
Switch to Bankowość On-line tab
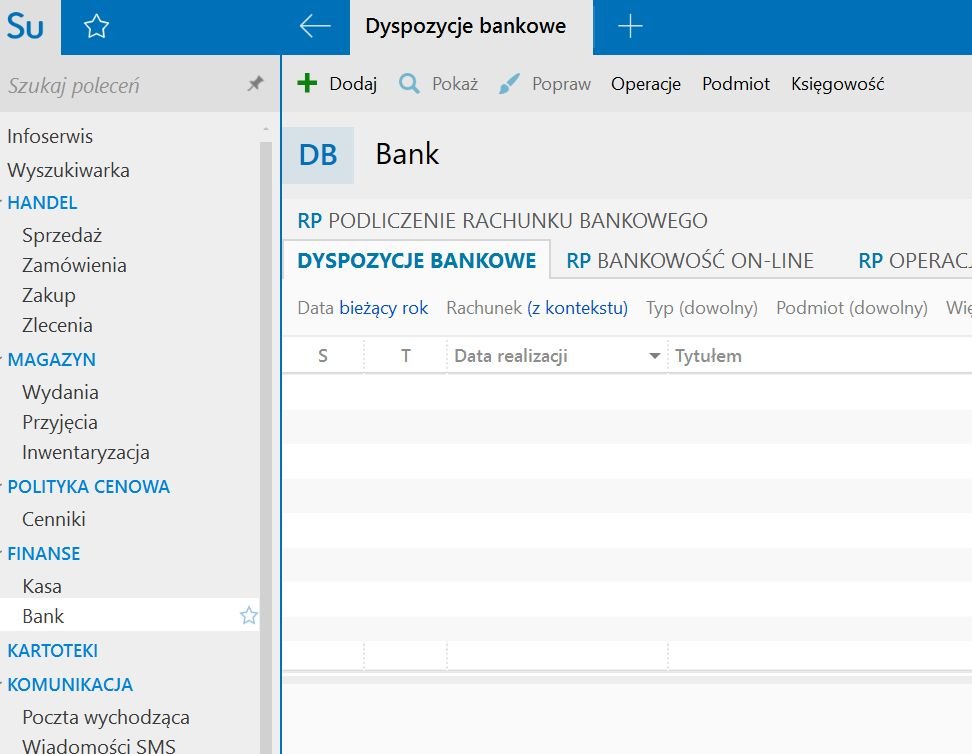click(690, 261)
